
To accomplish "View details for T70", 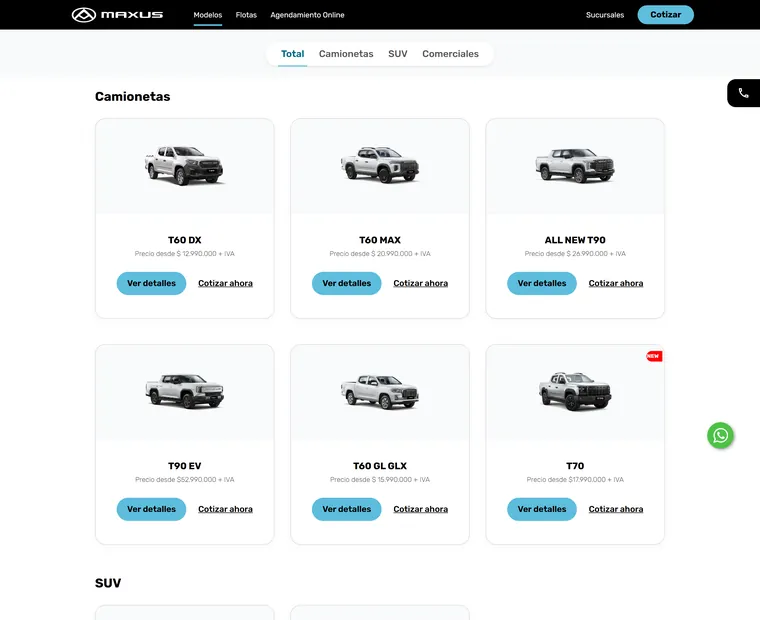I will (542, 509).
